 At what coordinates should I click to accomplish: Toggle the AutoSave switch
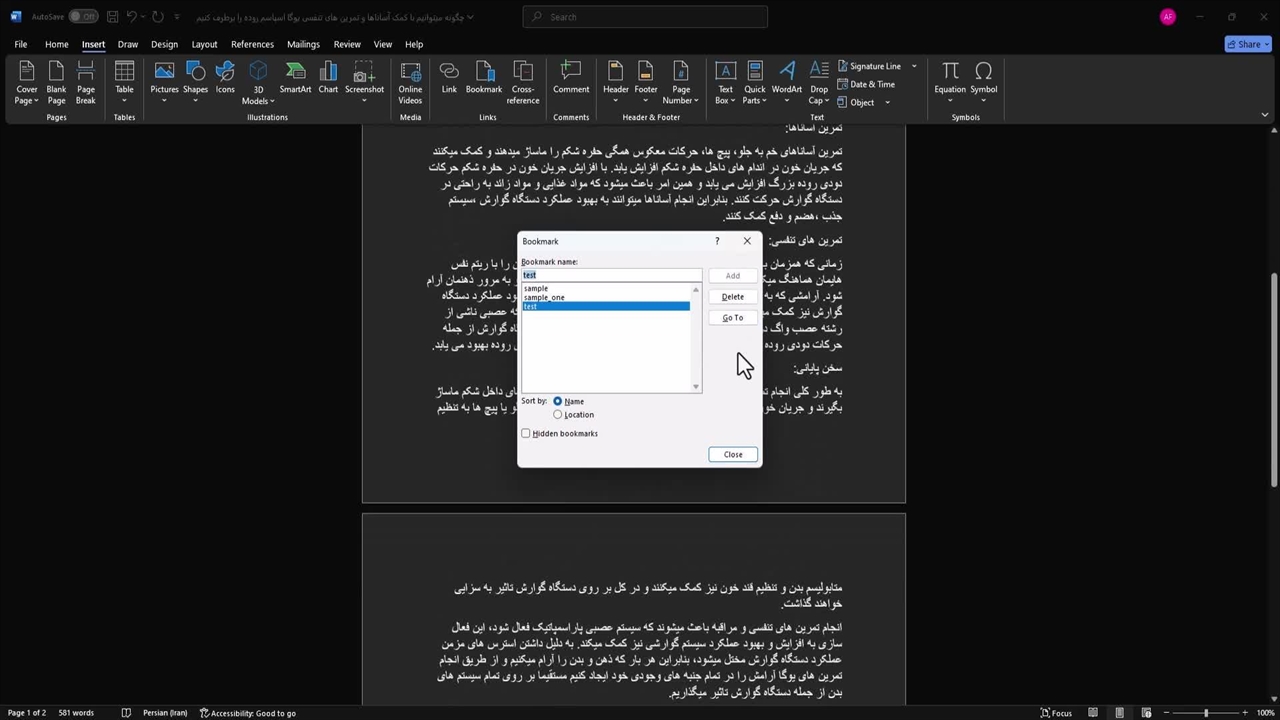[83, 17]
